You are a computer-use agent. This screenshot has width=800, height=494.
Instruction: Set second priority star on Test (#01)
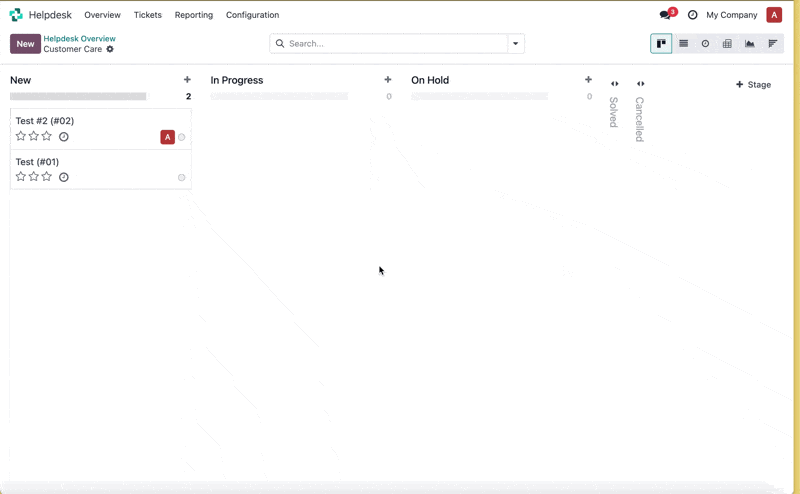pos(34,177)
